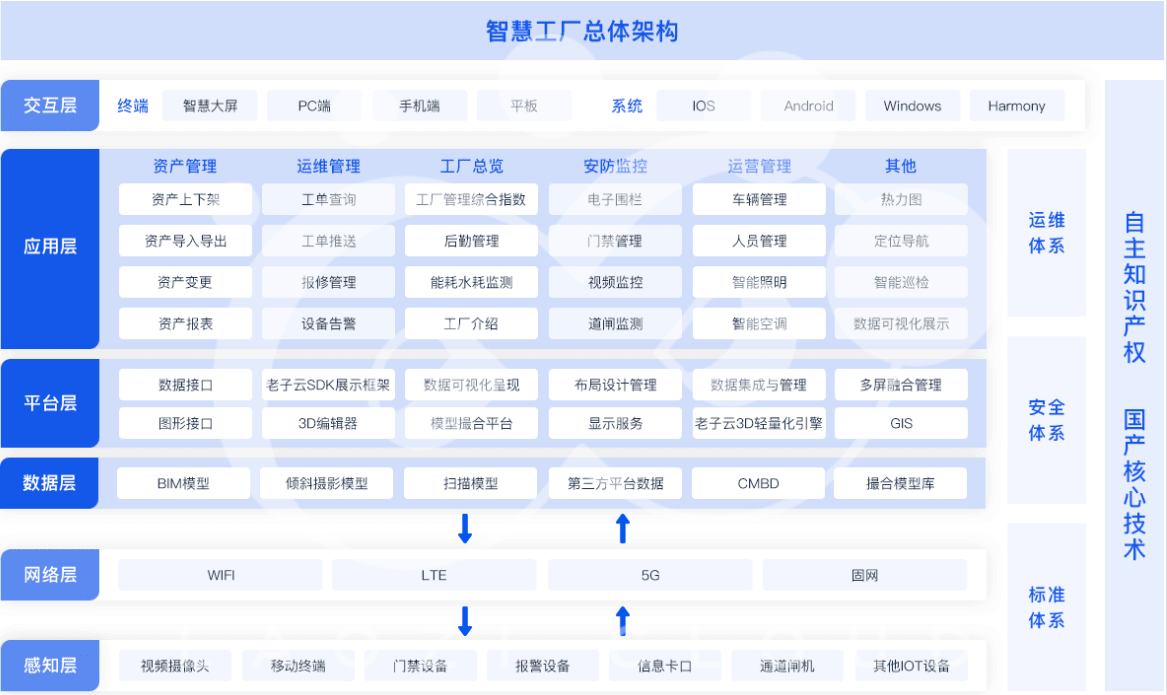Switch to the 安防监控 category
The image size is (1167, 695).
614,166
